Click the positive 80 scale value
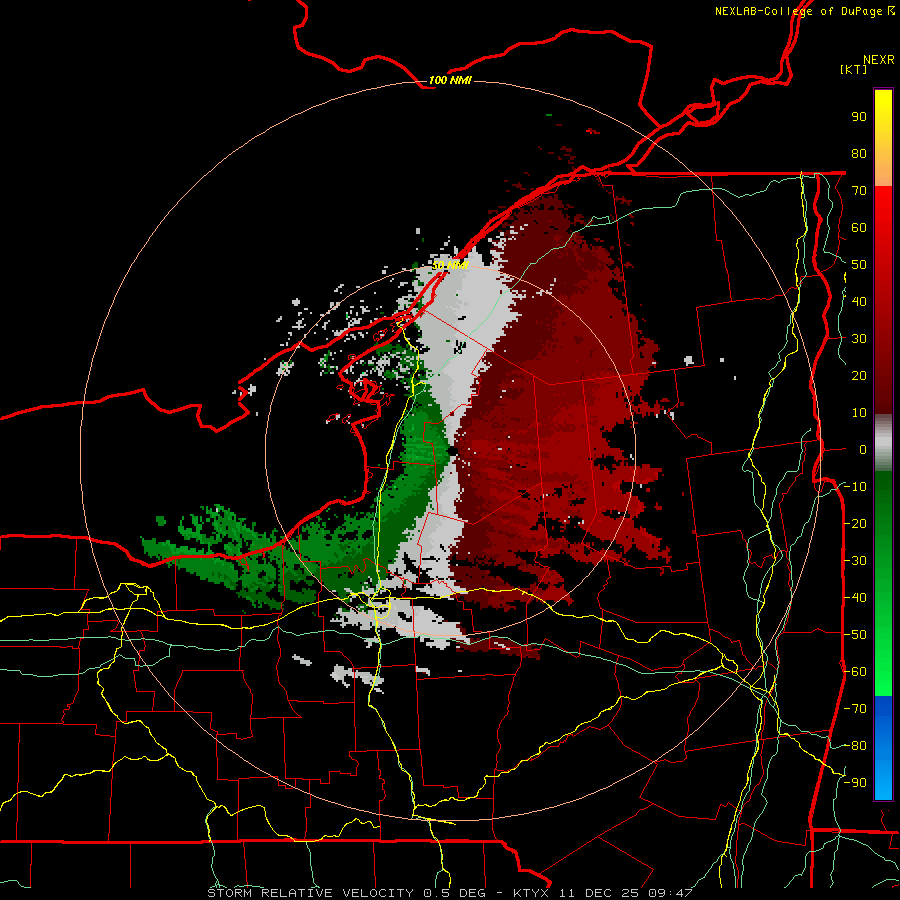Screen dimensions: 900x900 point(859,153)
